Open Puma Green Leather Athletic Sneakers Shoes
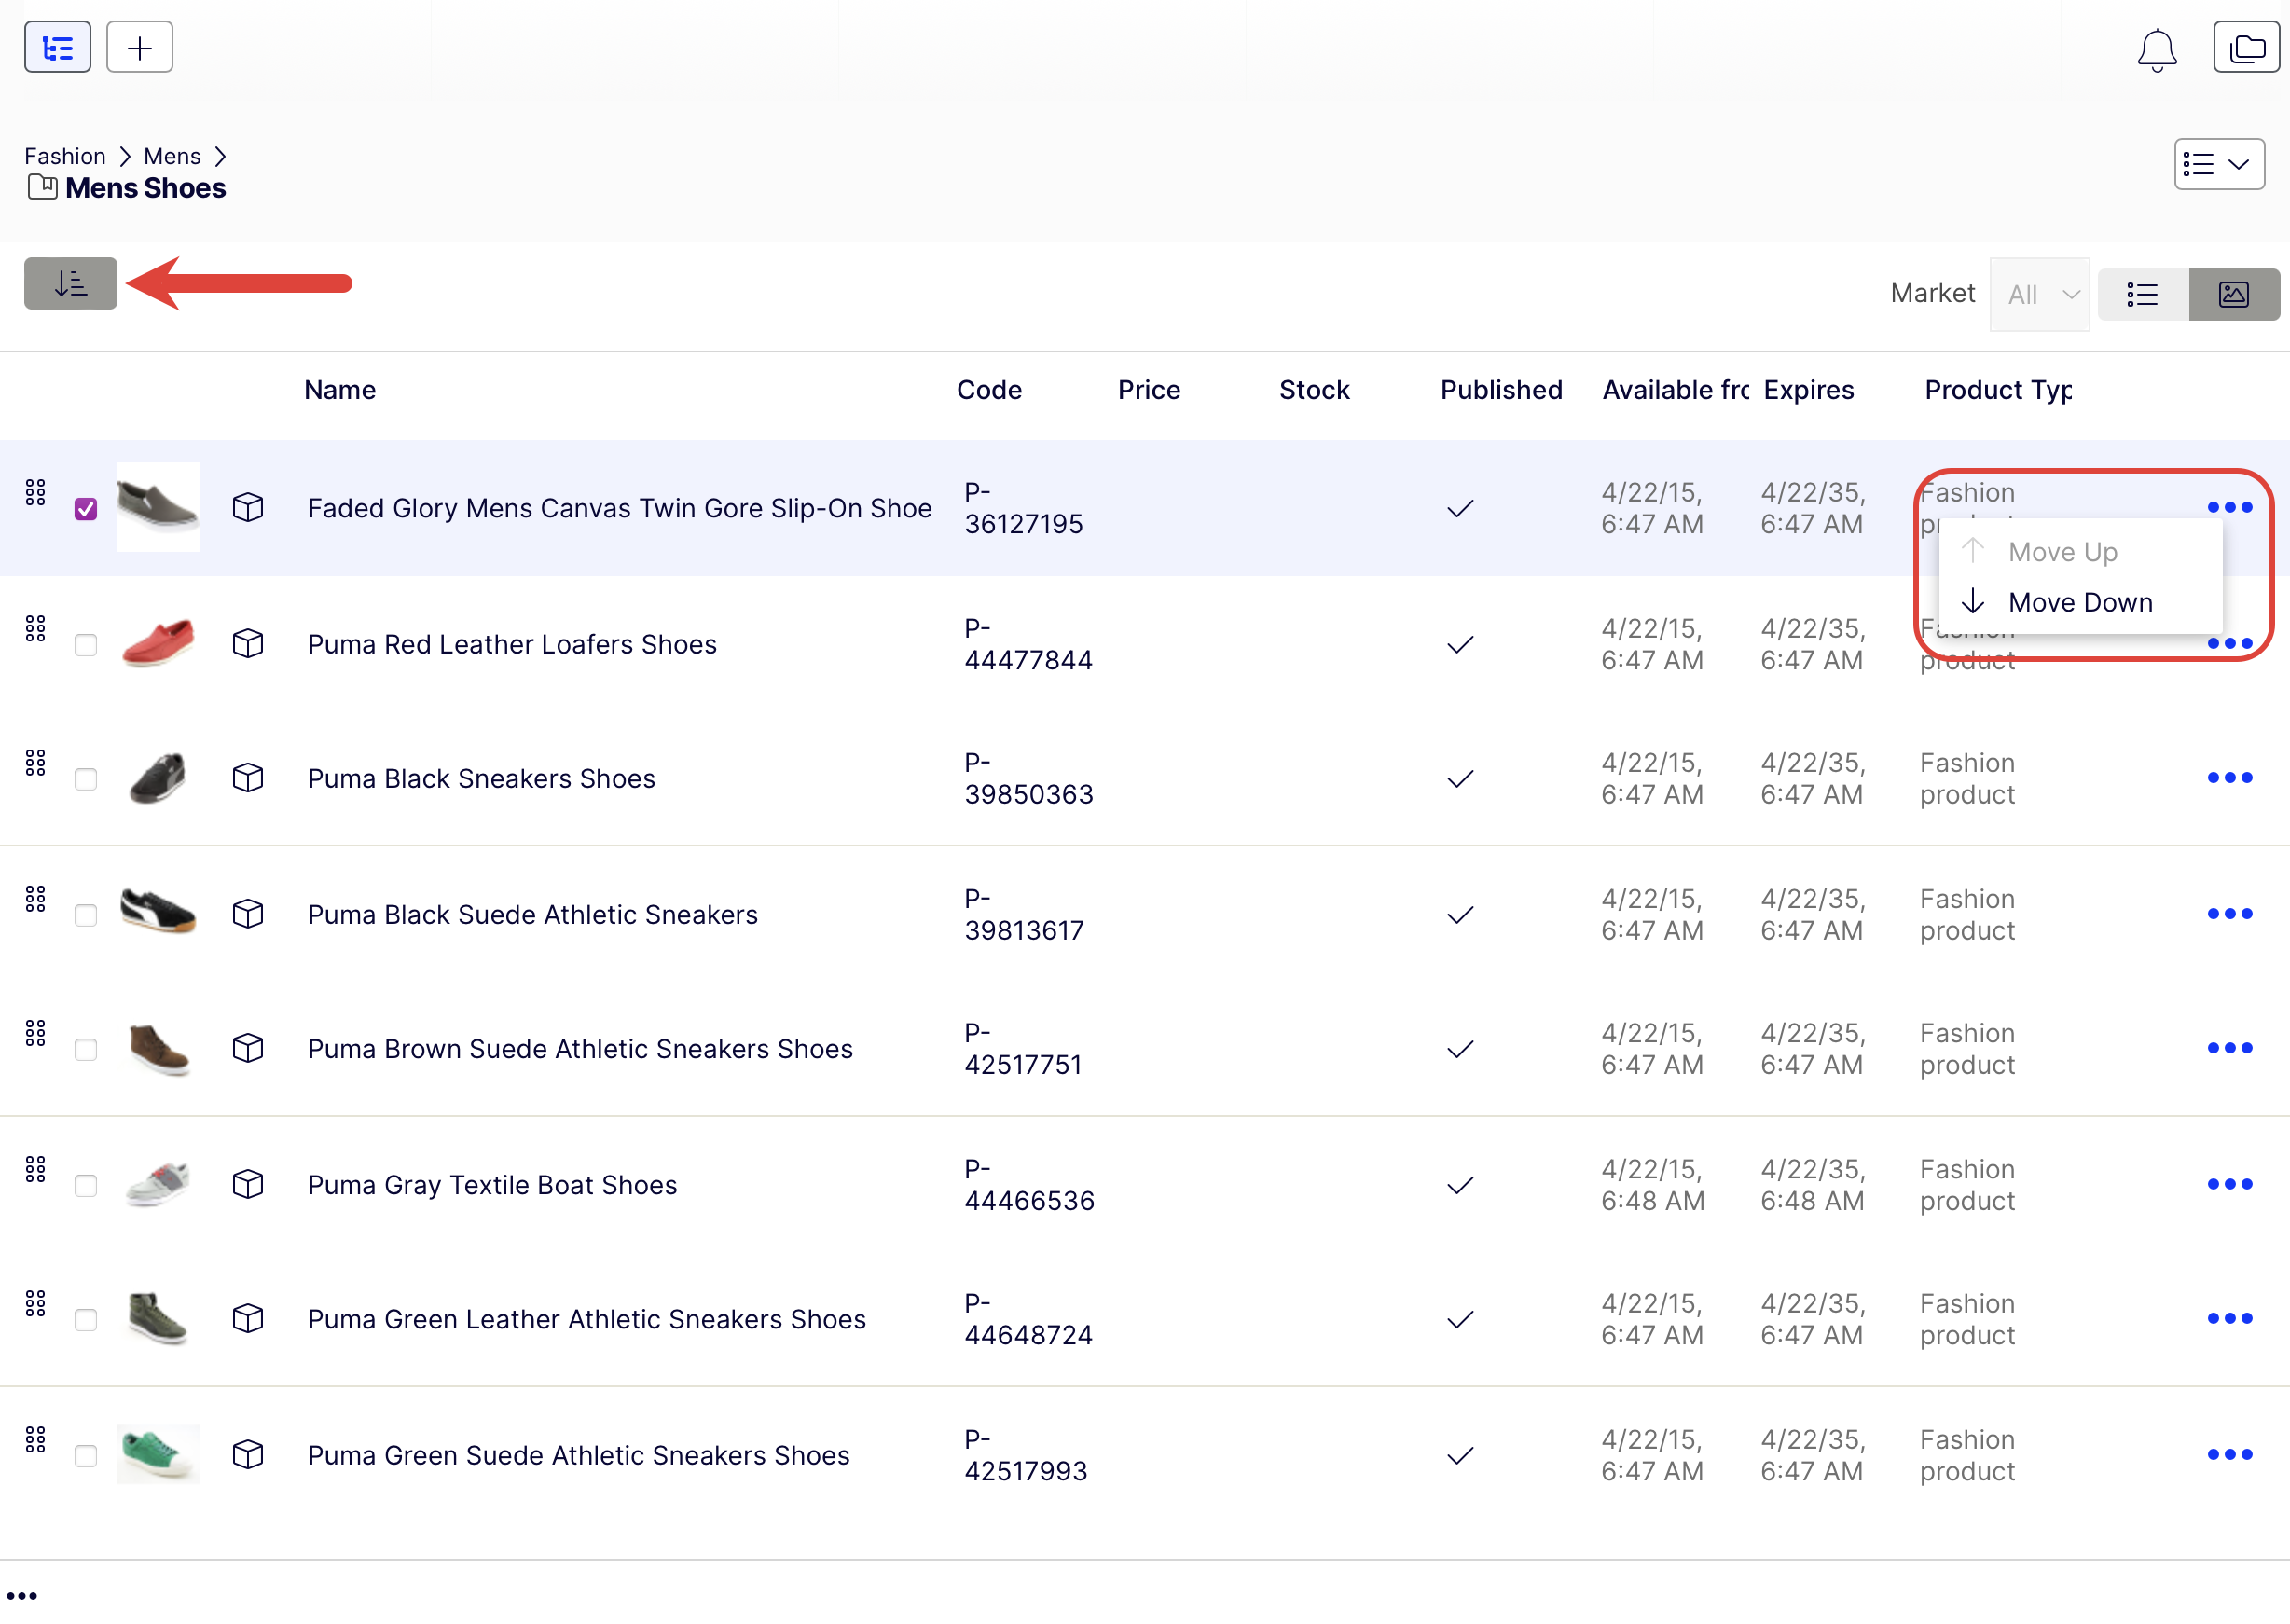This screenshot has width=2290, height=1624. click(586, 1318)
